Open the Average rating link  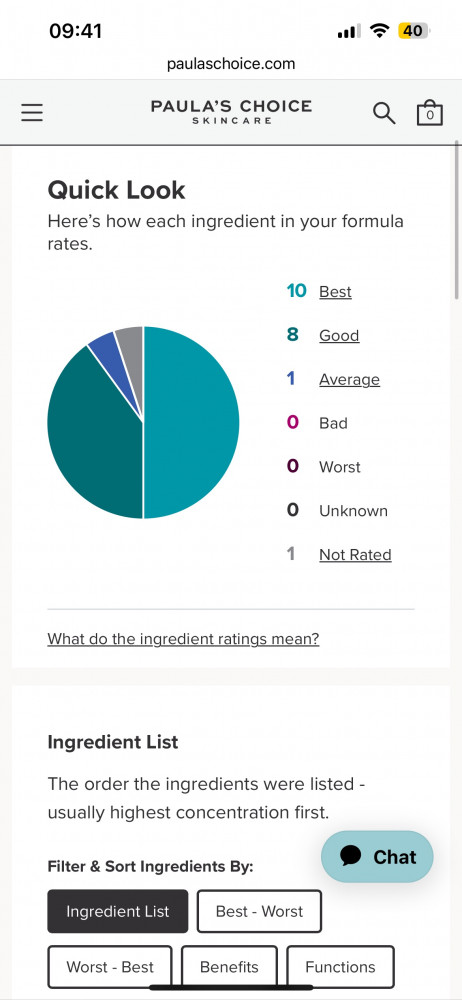[349, 379]
